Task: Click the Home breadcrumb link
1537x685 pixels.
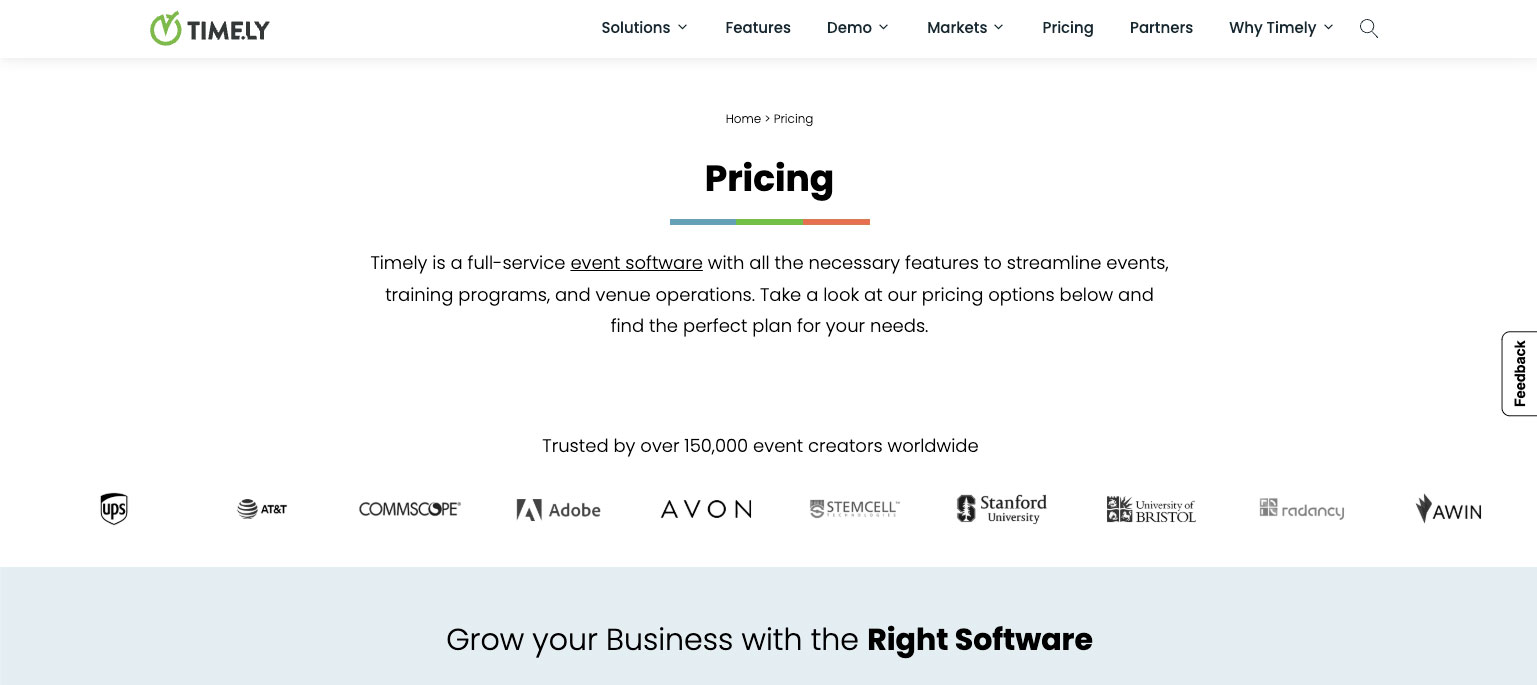Action: click(x=743, y=119)
